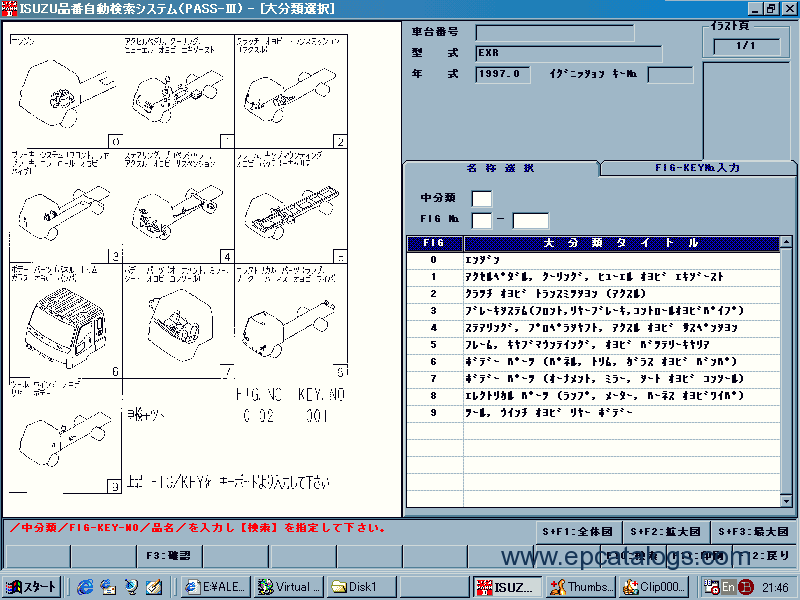Select FIG row 2 クラッチ トランスミッション
This screenshot has width=800, height=600.
pyautogui.click(x=593, y=293)
